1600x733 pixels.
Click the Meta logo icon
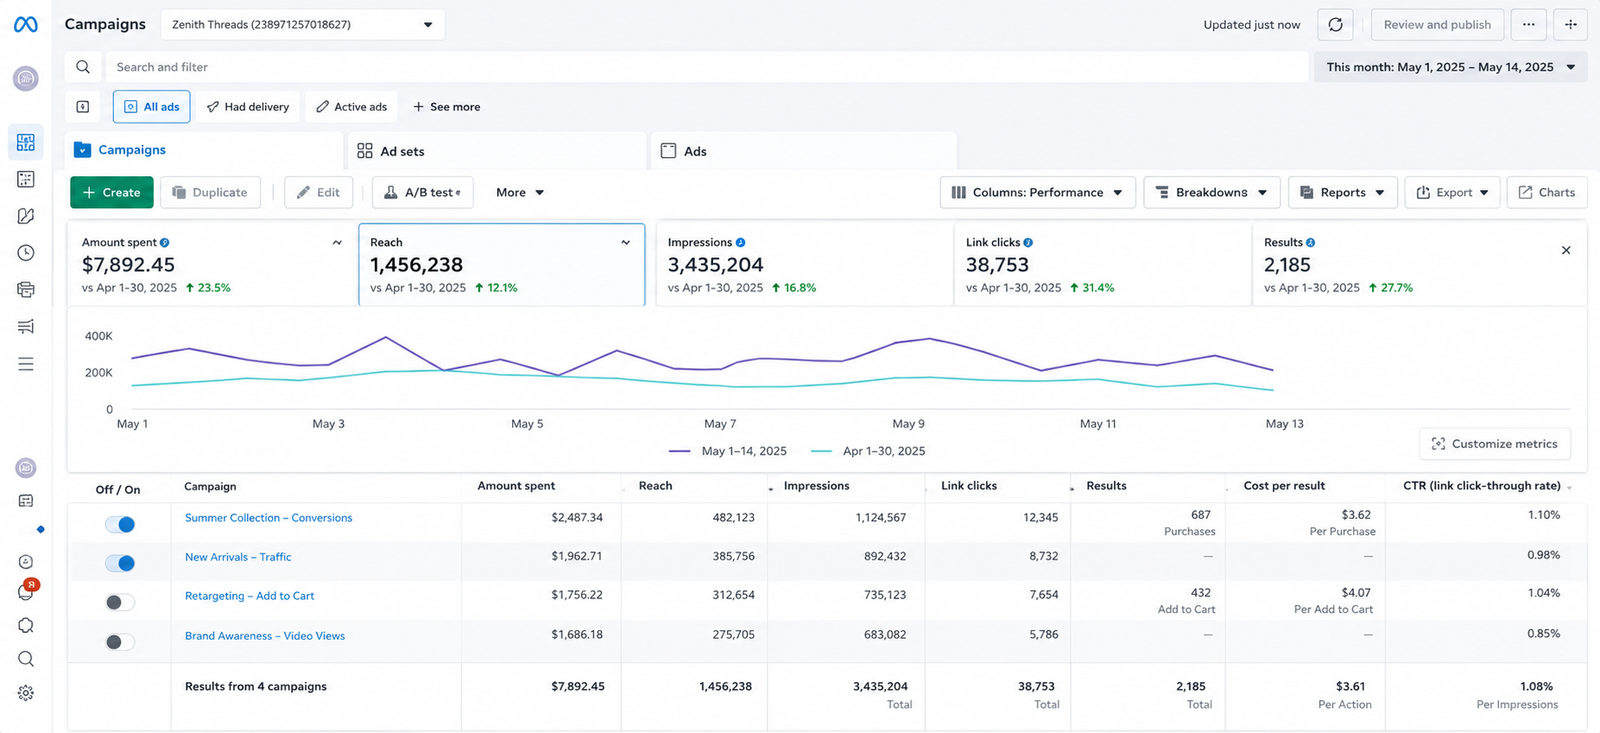pos(26,24)
